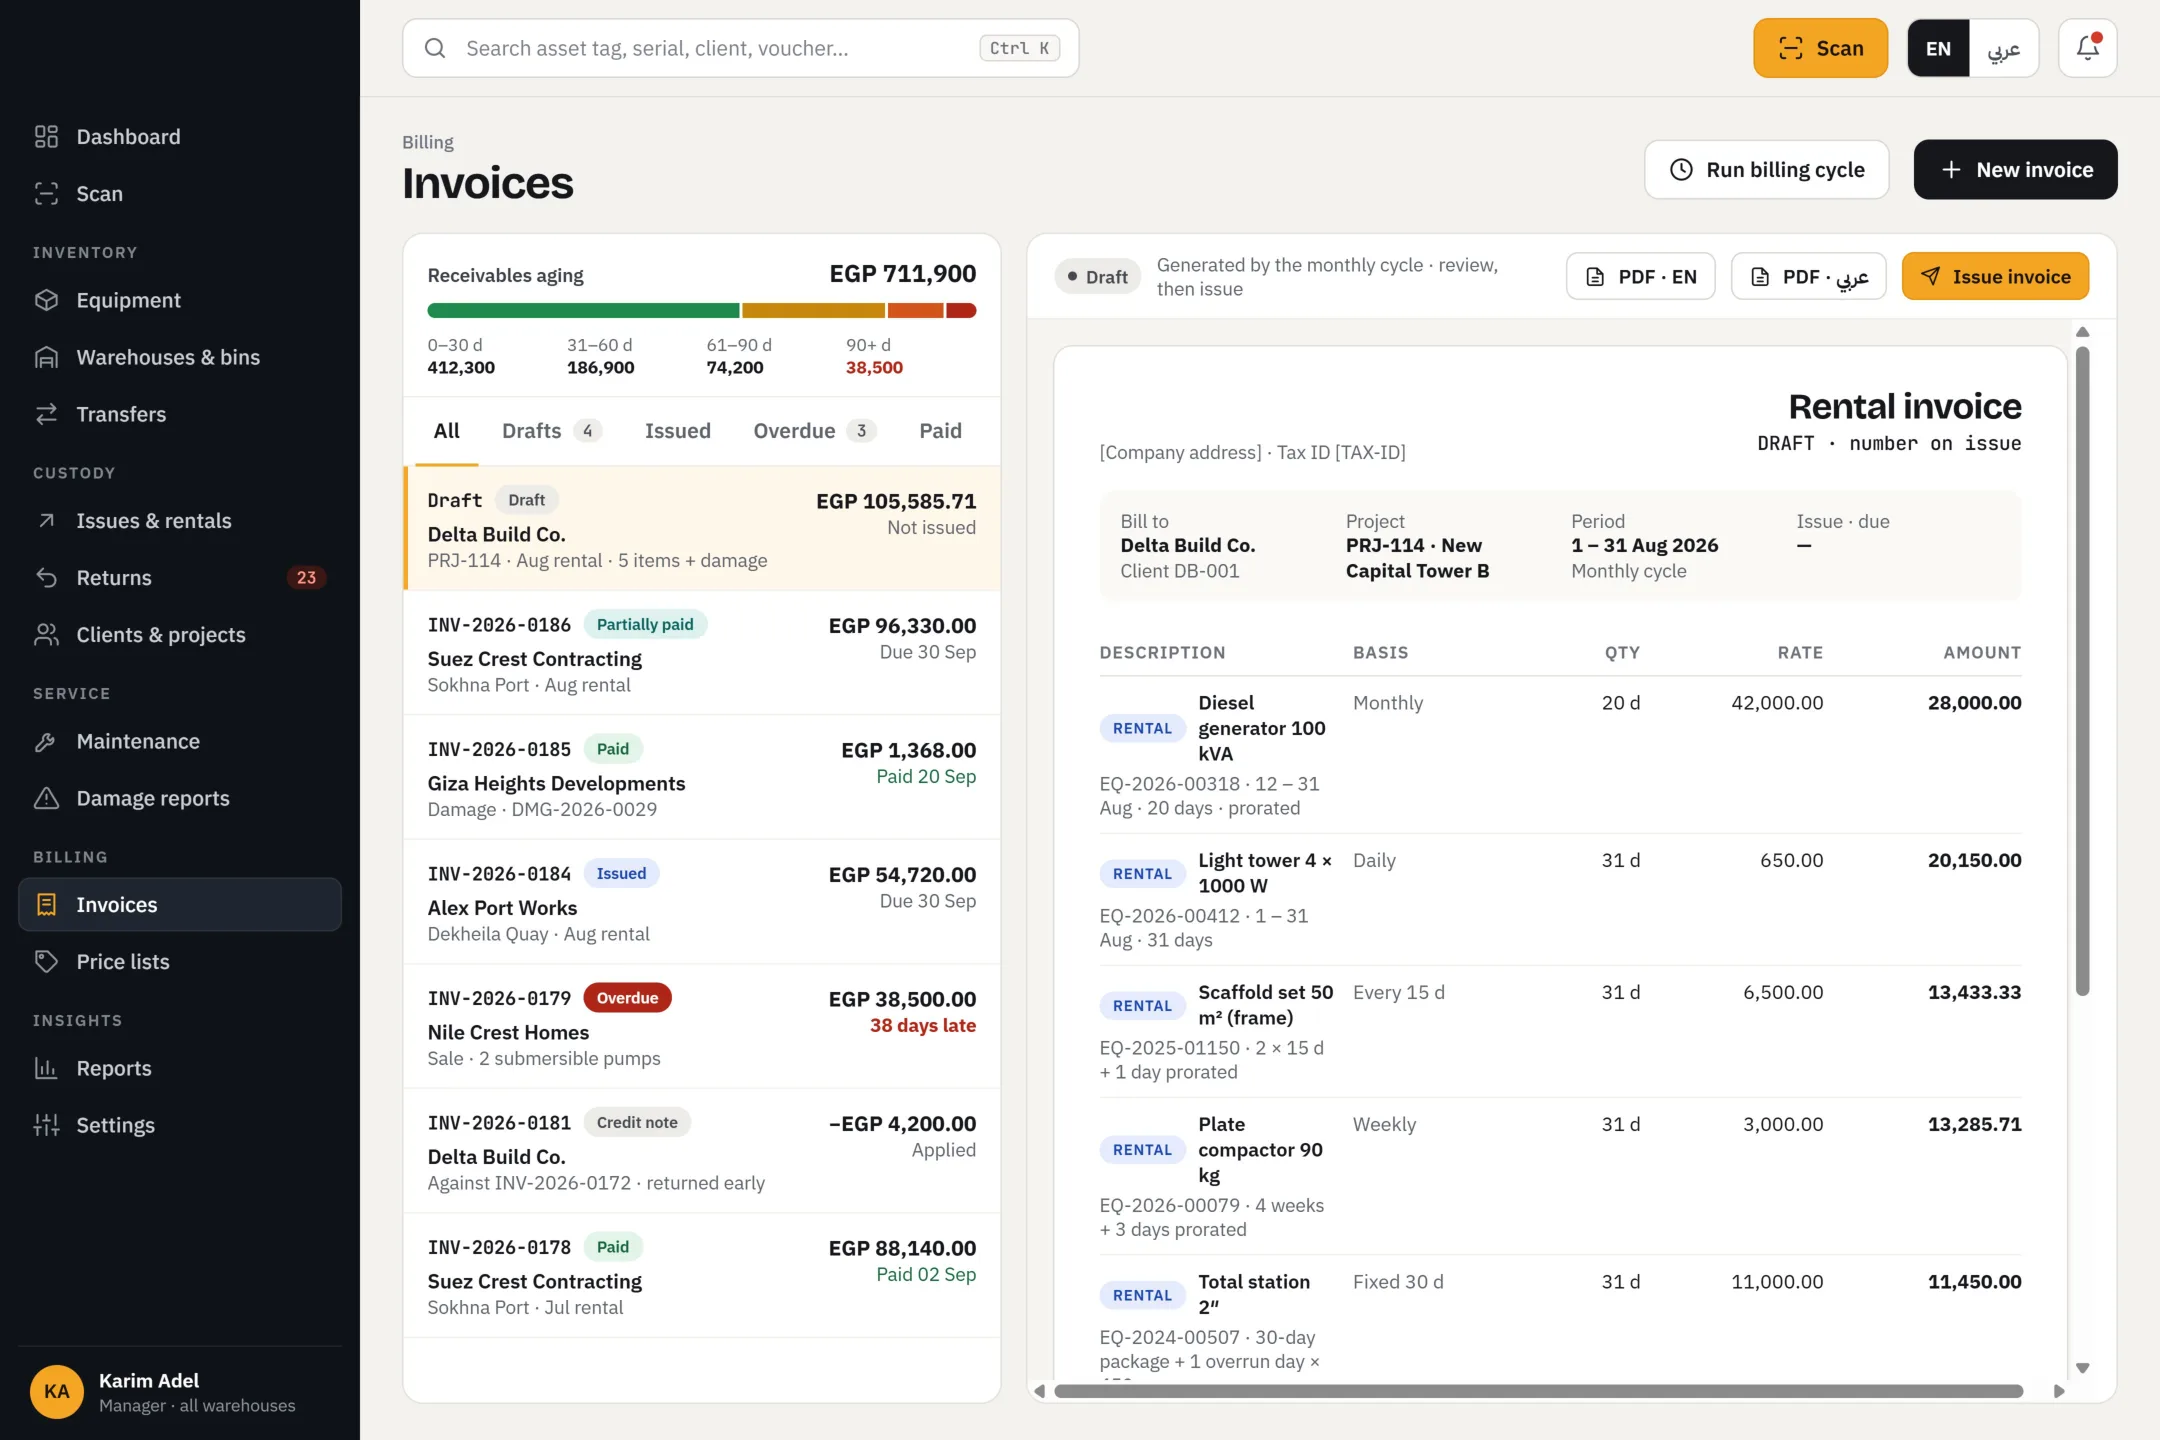2160x1440 pixels.
Task: Open Damage reports warning icon
Action: (46, 798)
